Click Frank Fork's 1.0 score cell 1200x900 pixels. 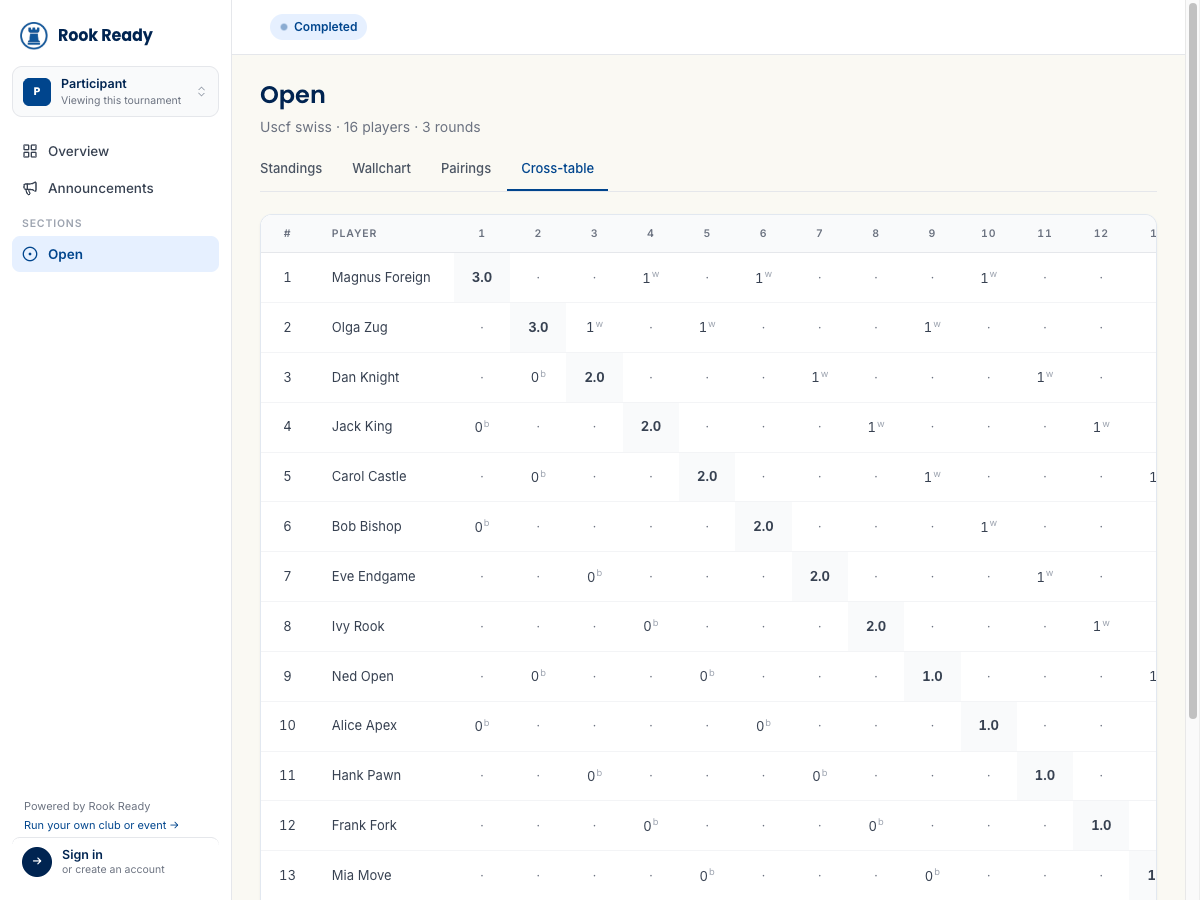[1101, 825]
